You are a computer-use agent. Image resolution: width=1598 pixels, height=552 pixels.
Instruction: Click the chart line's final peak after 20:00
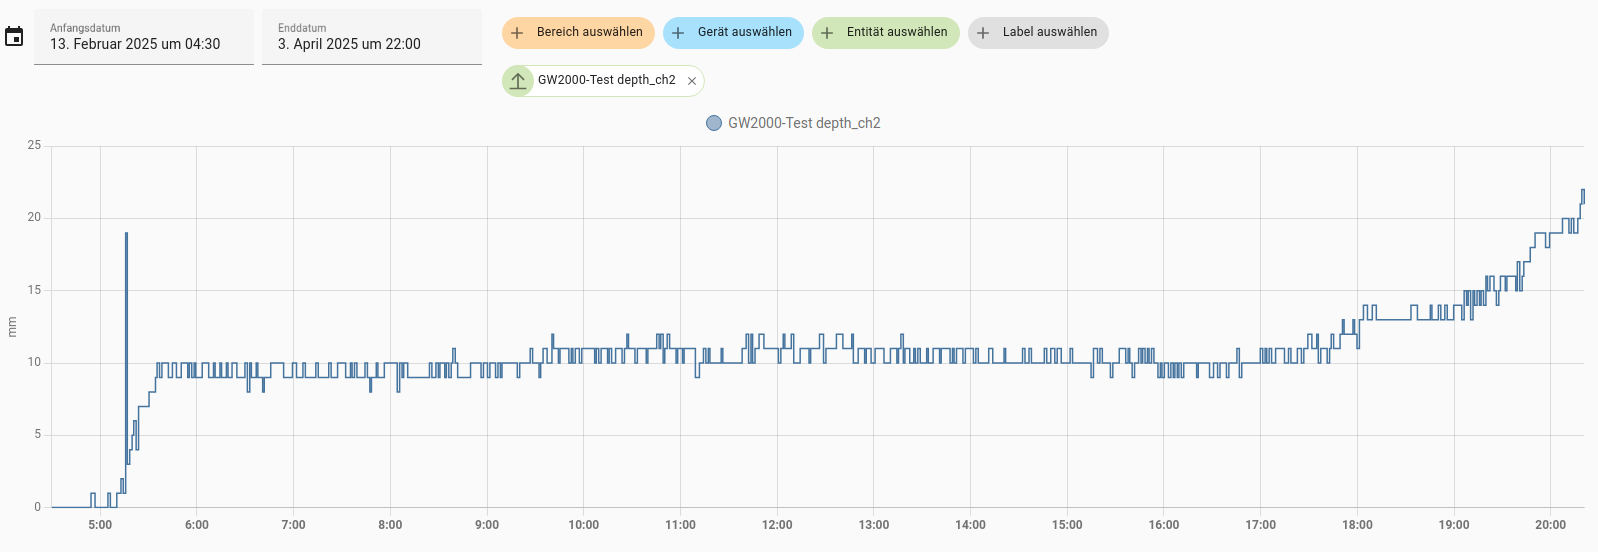[x=1582, y=190]
